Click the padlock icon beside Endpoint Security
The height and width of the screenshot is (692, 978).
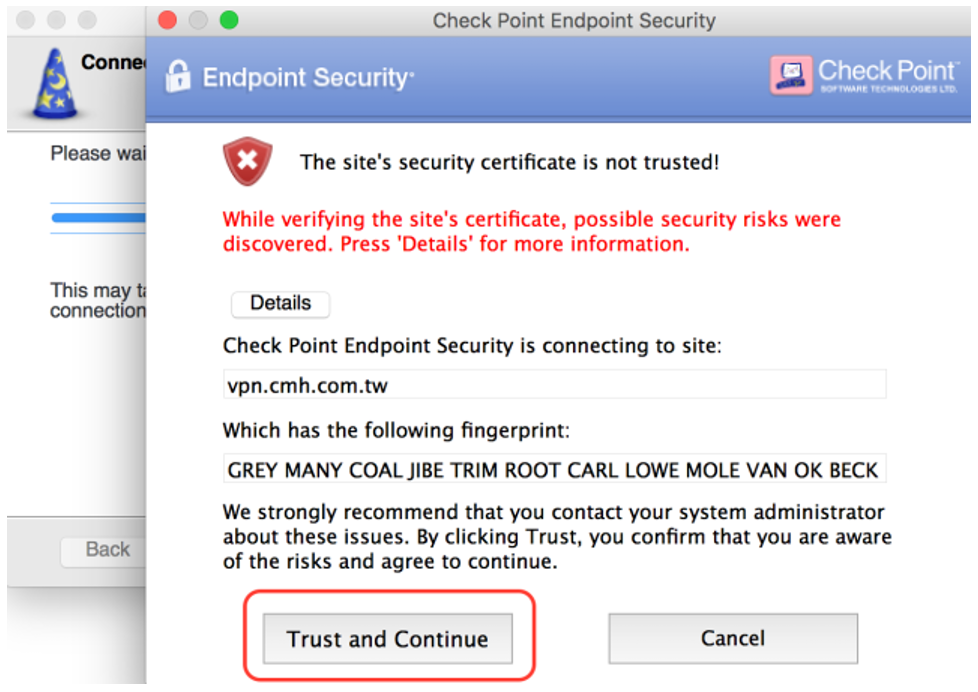coord(178,77)
